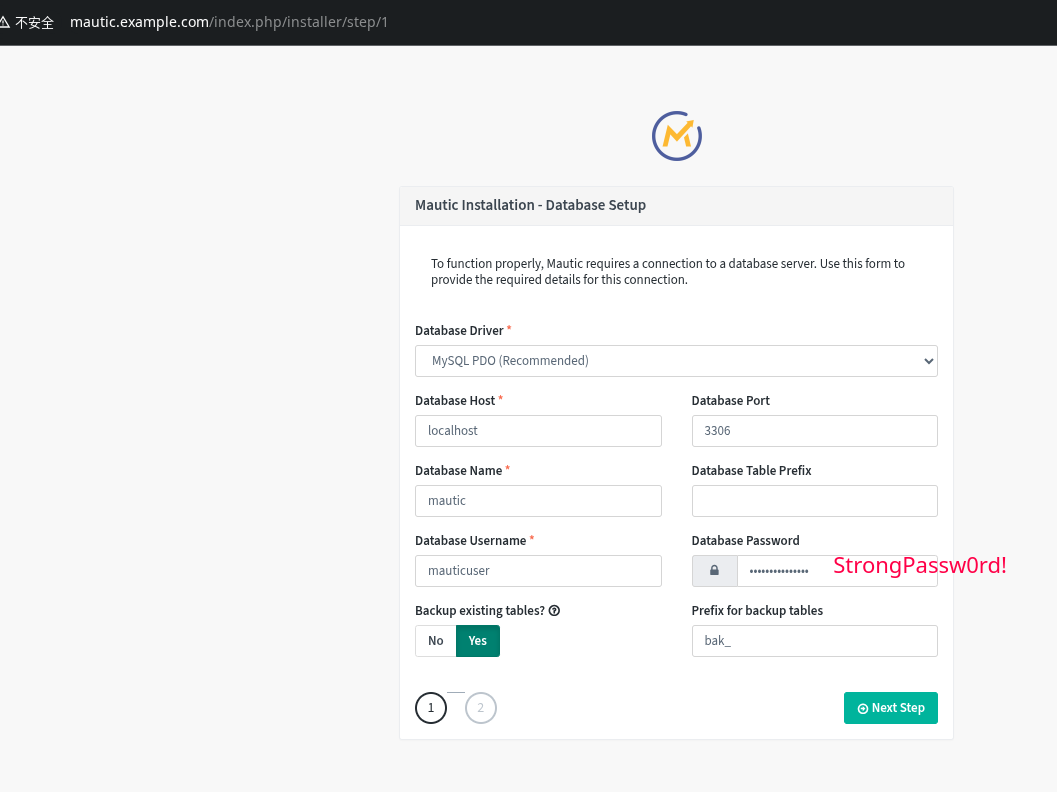This screenshot has height=792, width=1057.
Task: Click the Database Table Prefix input
Action: point(814,501)
